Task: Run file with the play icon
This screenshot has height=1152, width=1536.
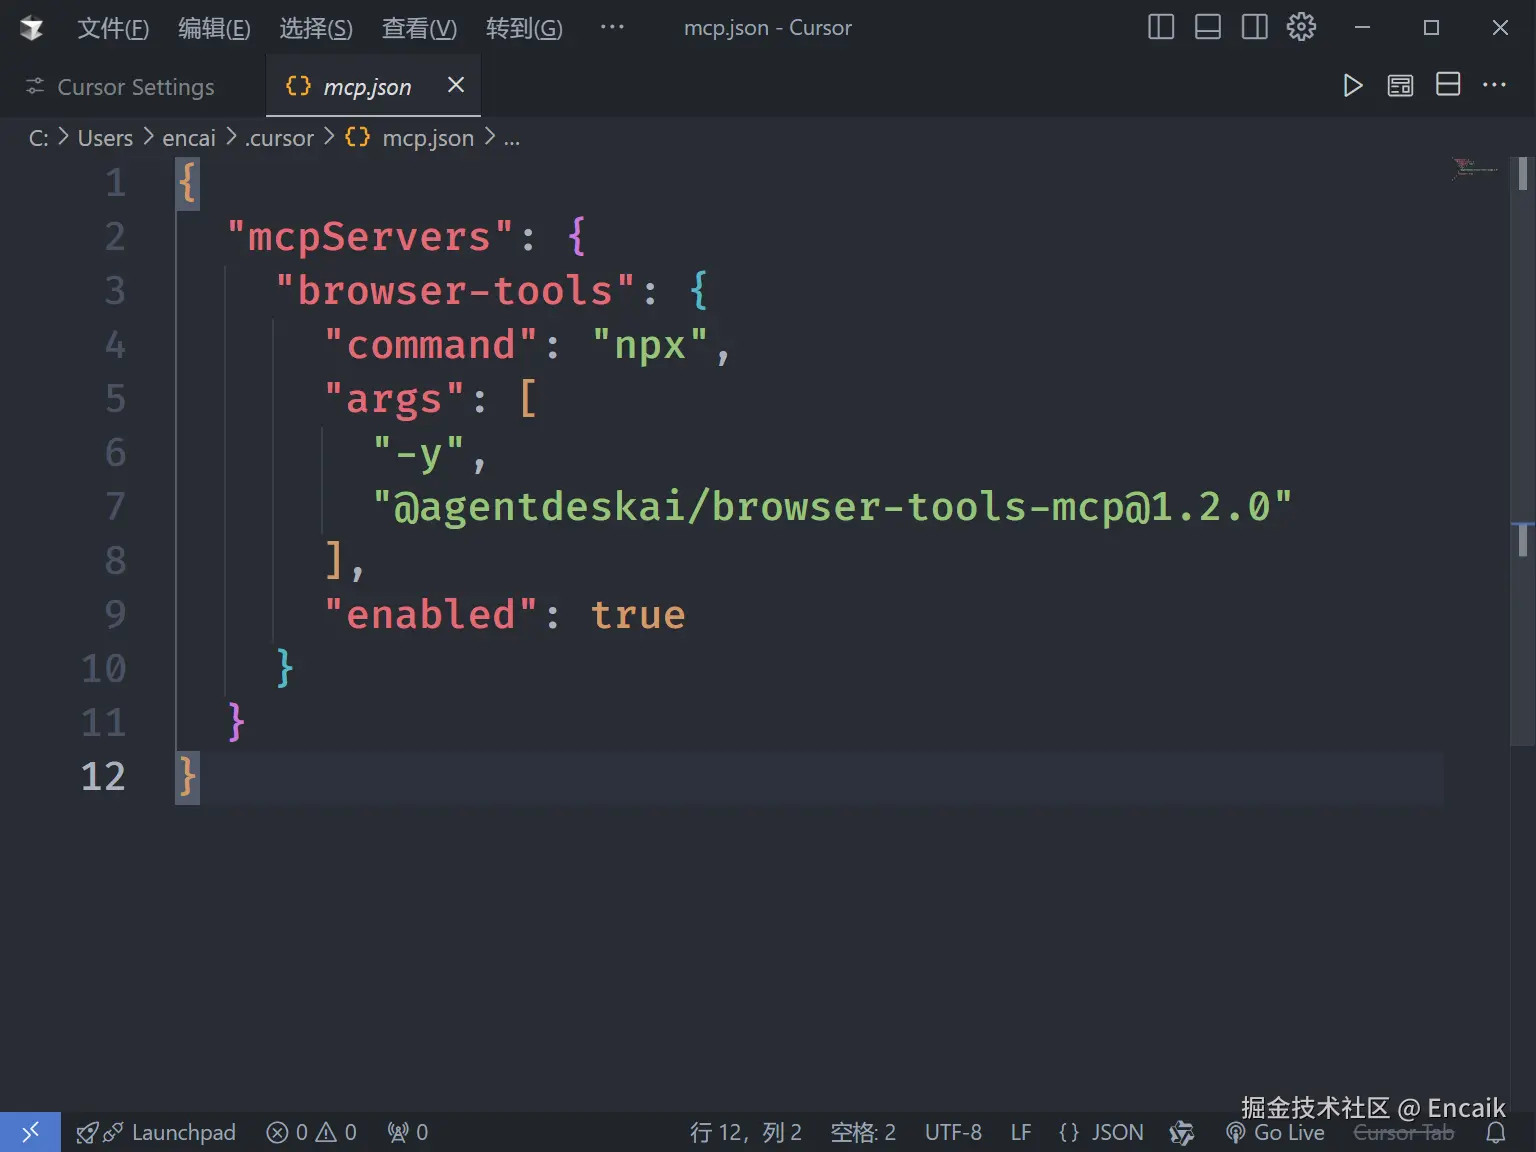Action: 1353,85
